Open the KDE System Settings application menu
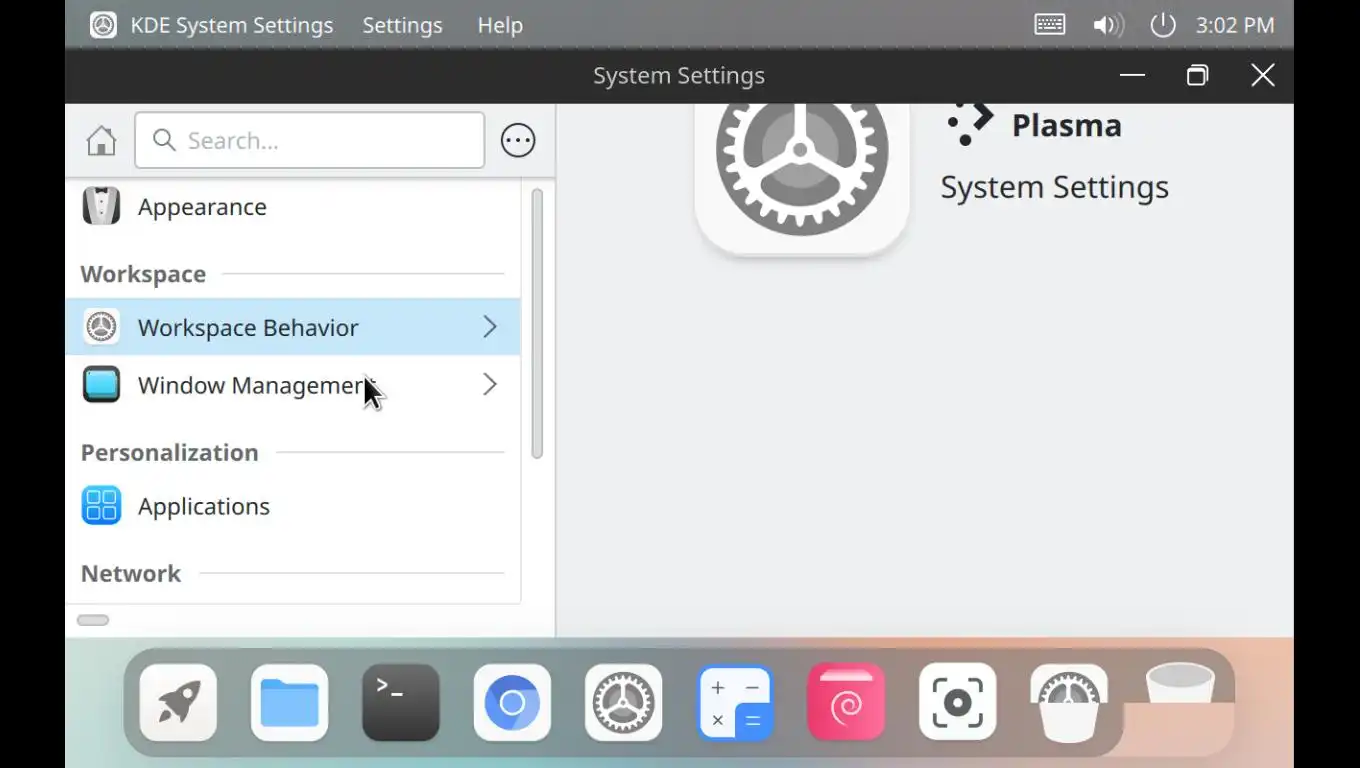Viewport: 1360px width, 768px height. pyautogui.click(x=232, y=25)
